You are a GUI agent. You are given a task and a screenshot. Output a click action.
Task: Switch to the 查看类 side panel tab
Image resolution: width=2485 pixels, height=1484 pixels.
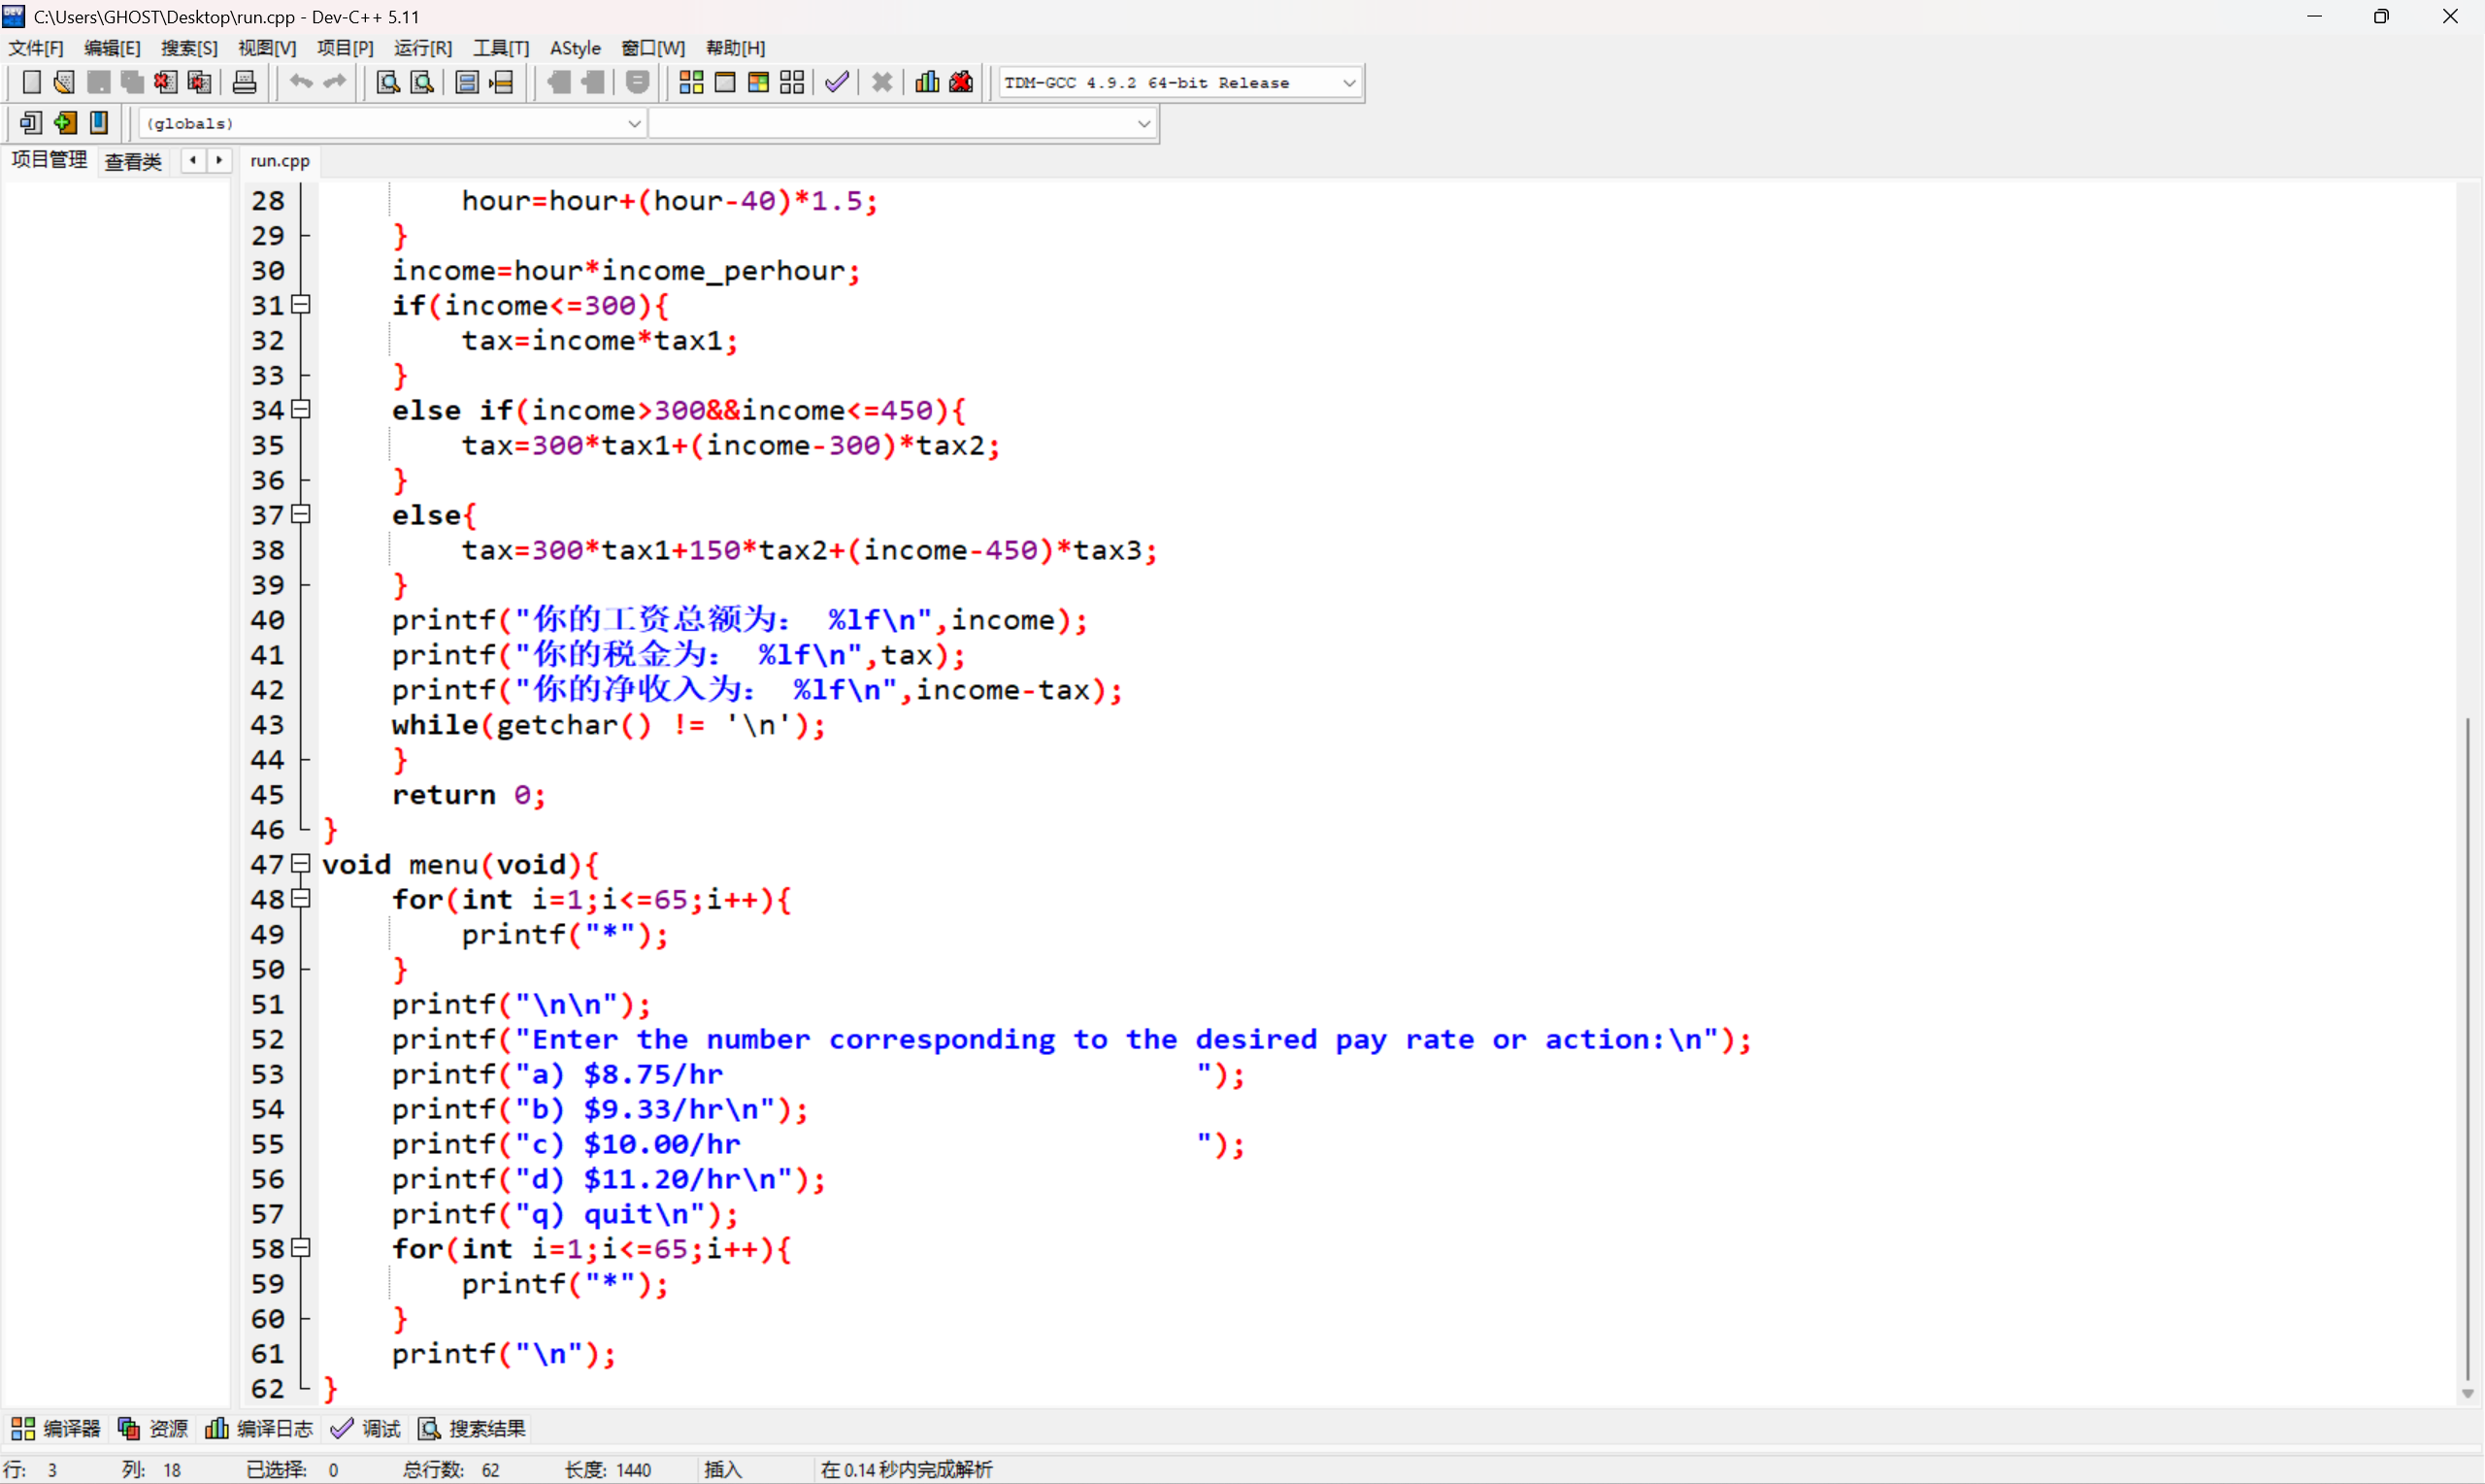pyautogui.click(x=133, y=161)
